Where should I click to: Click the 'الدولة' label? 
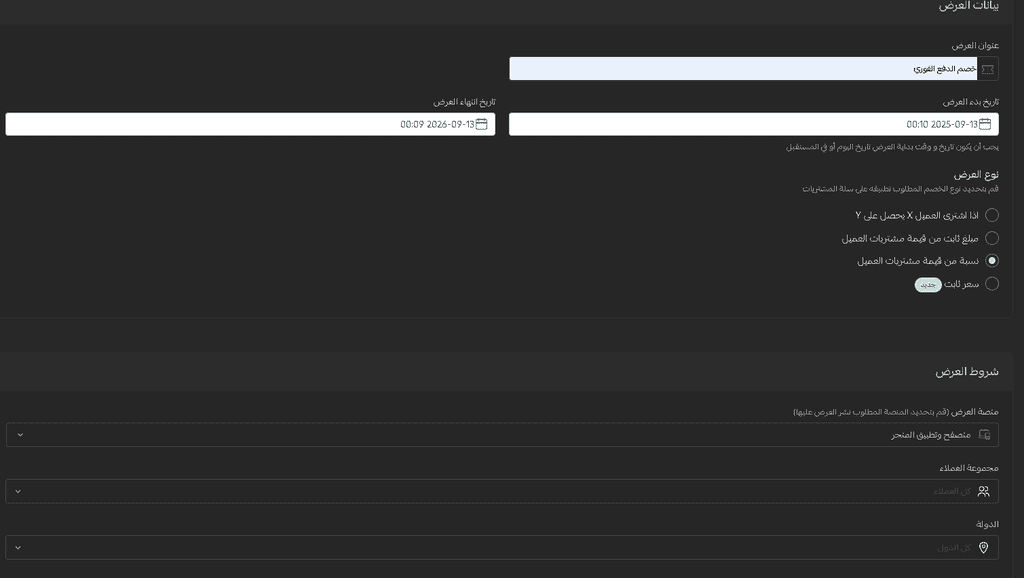pos(987,524)
